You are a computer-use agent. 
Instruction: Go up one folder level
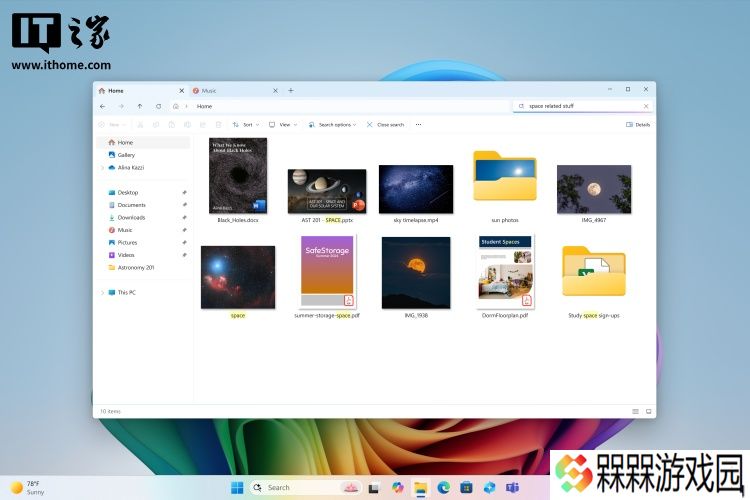[140, 106]
